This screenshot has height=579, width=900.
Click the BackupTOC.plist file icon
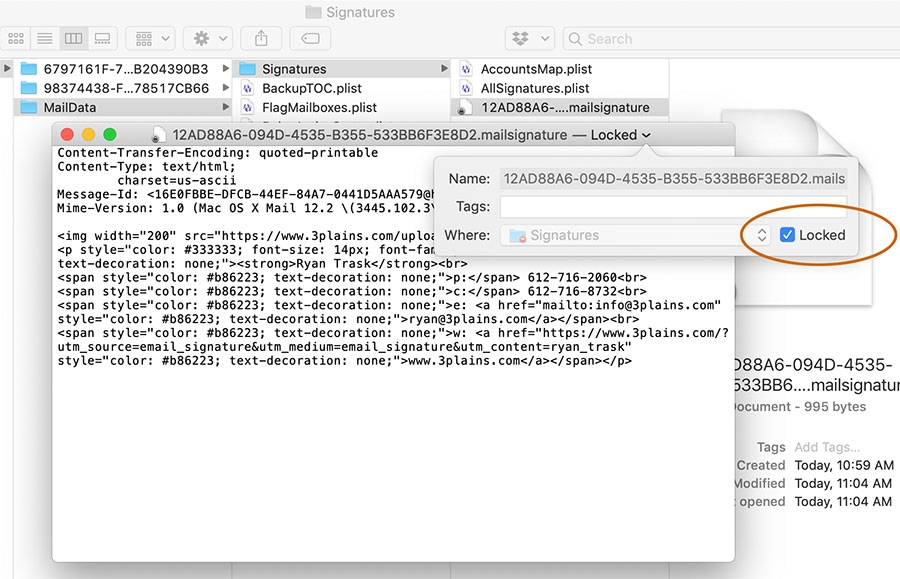pos(247,88)
